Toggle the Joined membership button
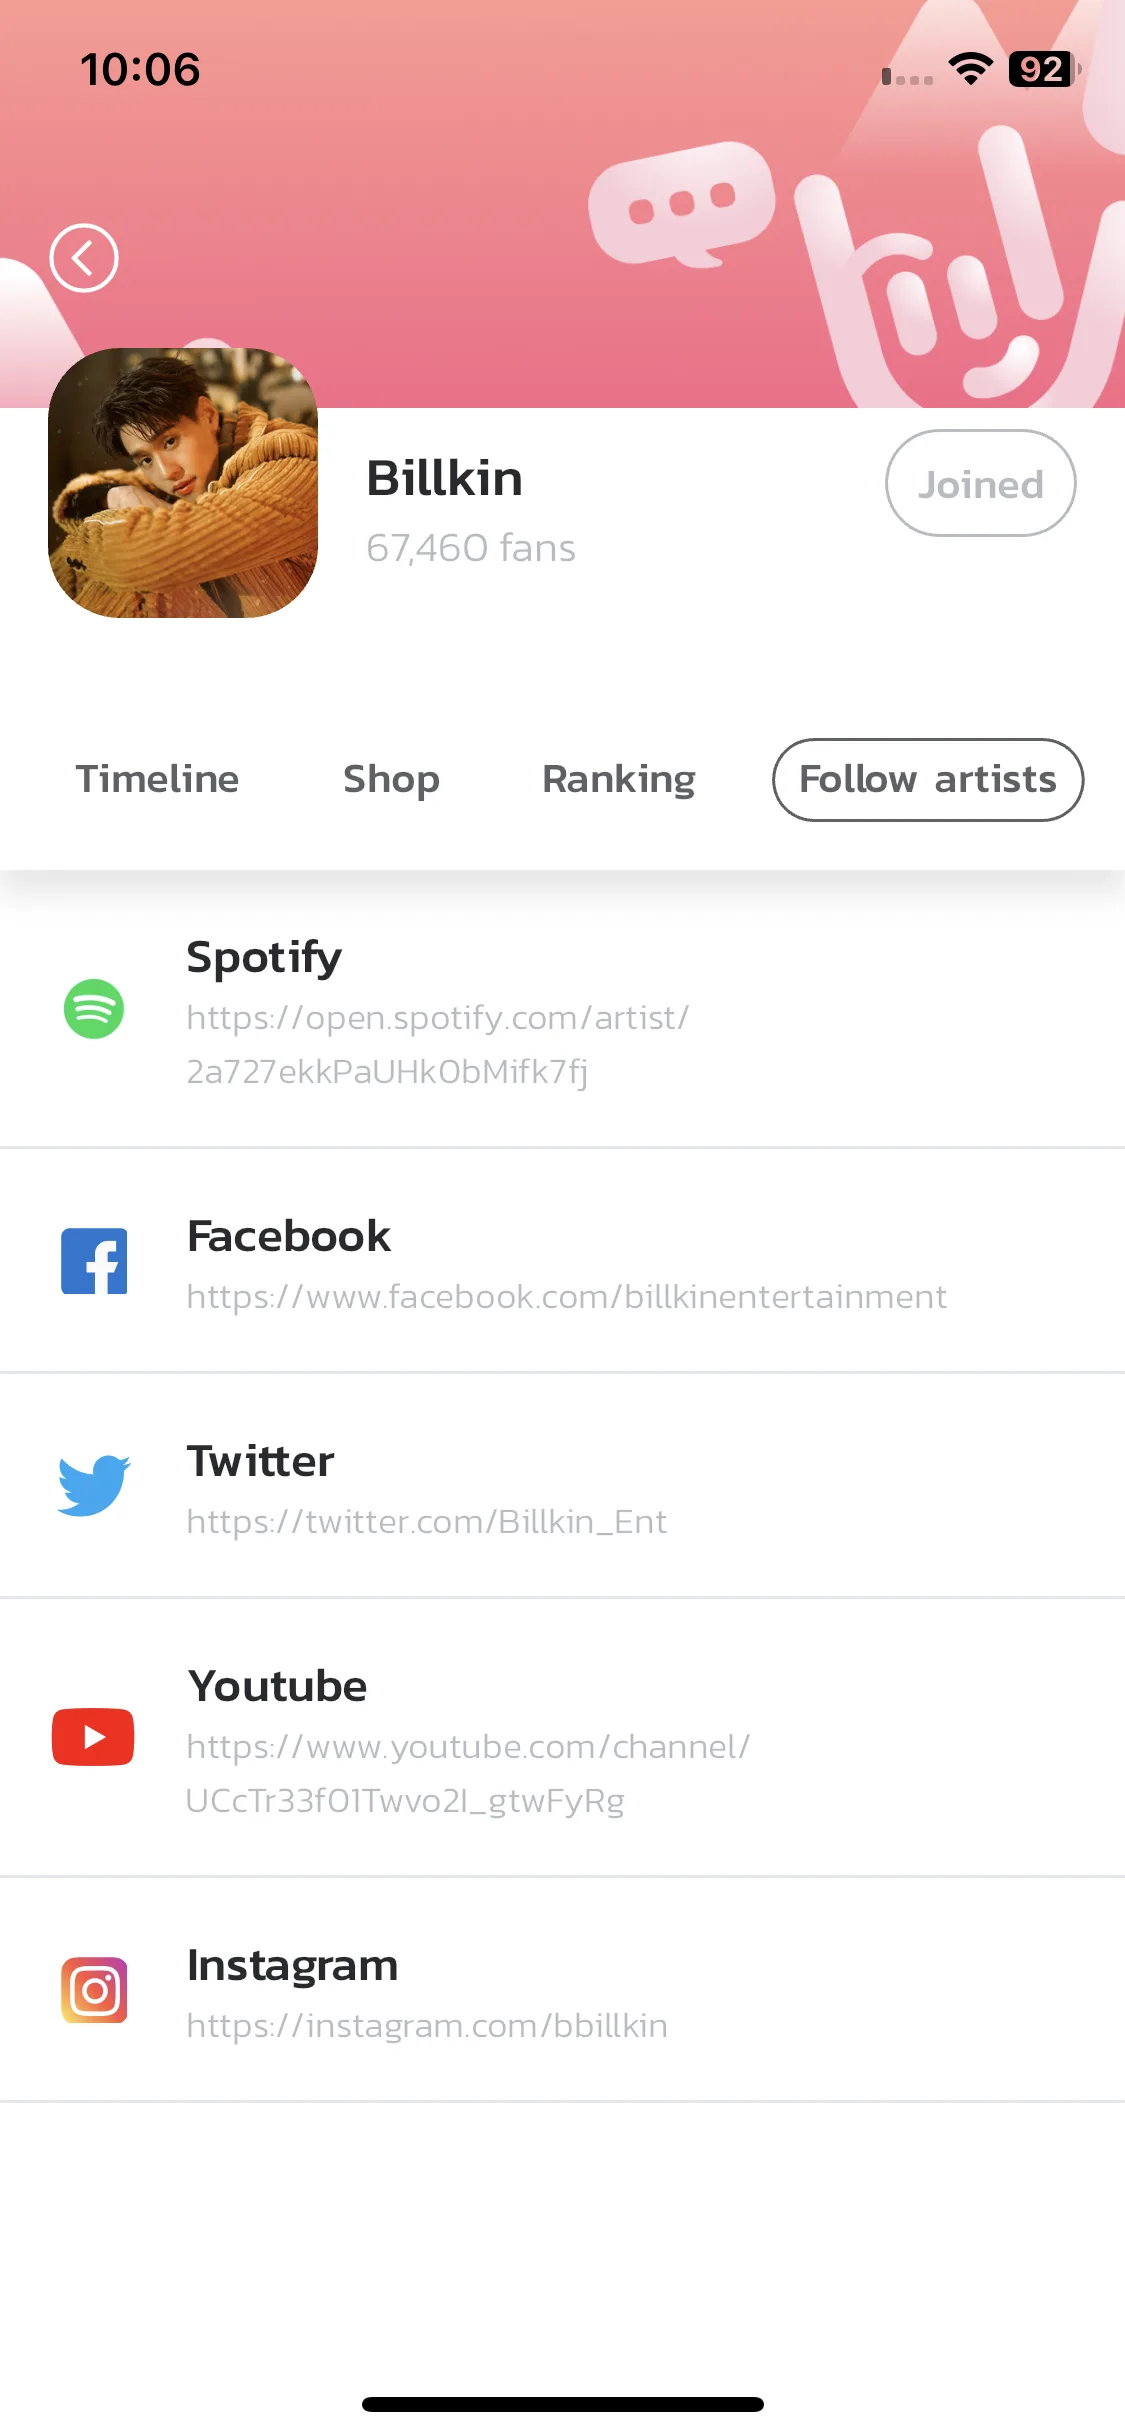This screenshot has width=1125, height=2436. point(981,484)
